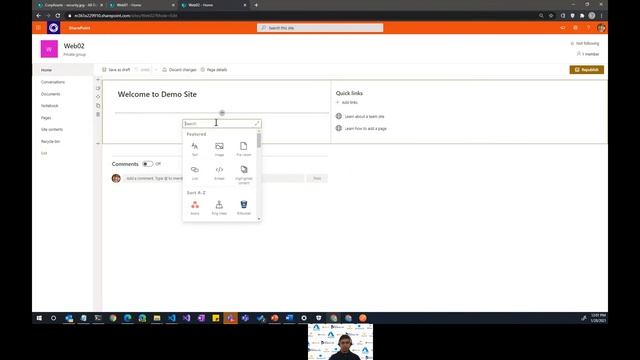Open Home in the left navigation
The height and width of the screenshot is (360, 640).
46,70
